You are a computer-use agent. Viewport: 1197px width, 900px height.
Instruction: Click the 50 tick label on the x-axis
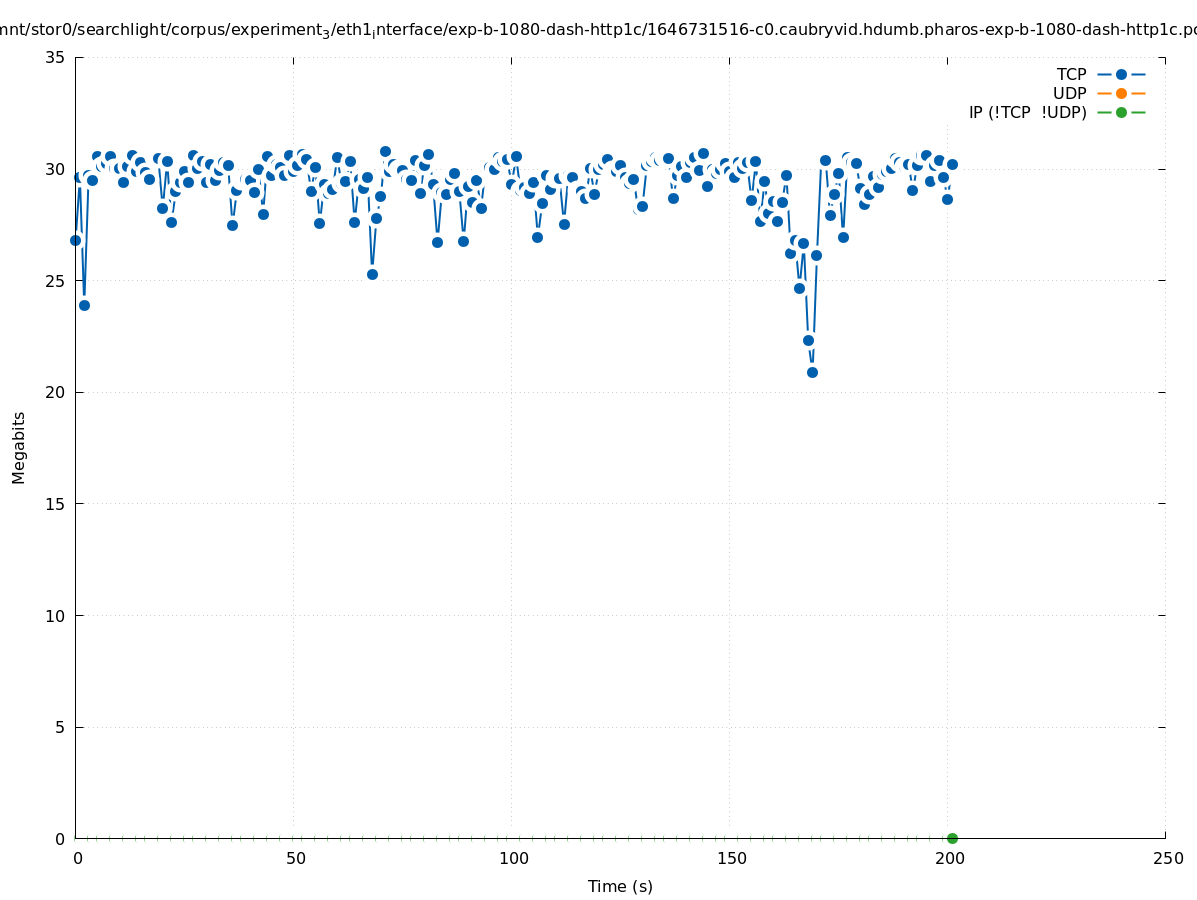coord(294,859)
